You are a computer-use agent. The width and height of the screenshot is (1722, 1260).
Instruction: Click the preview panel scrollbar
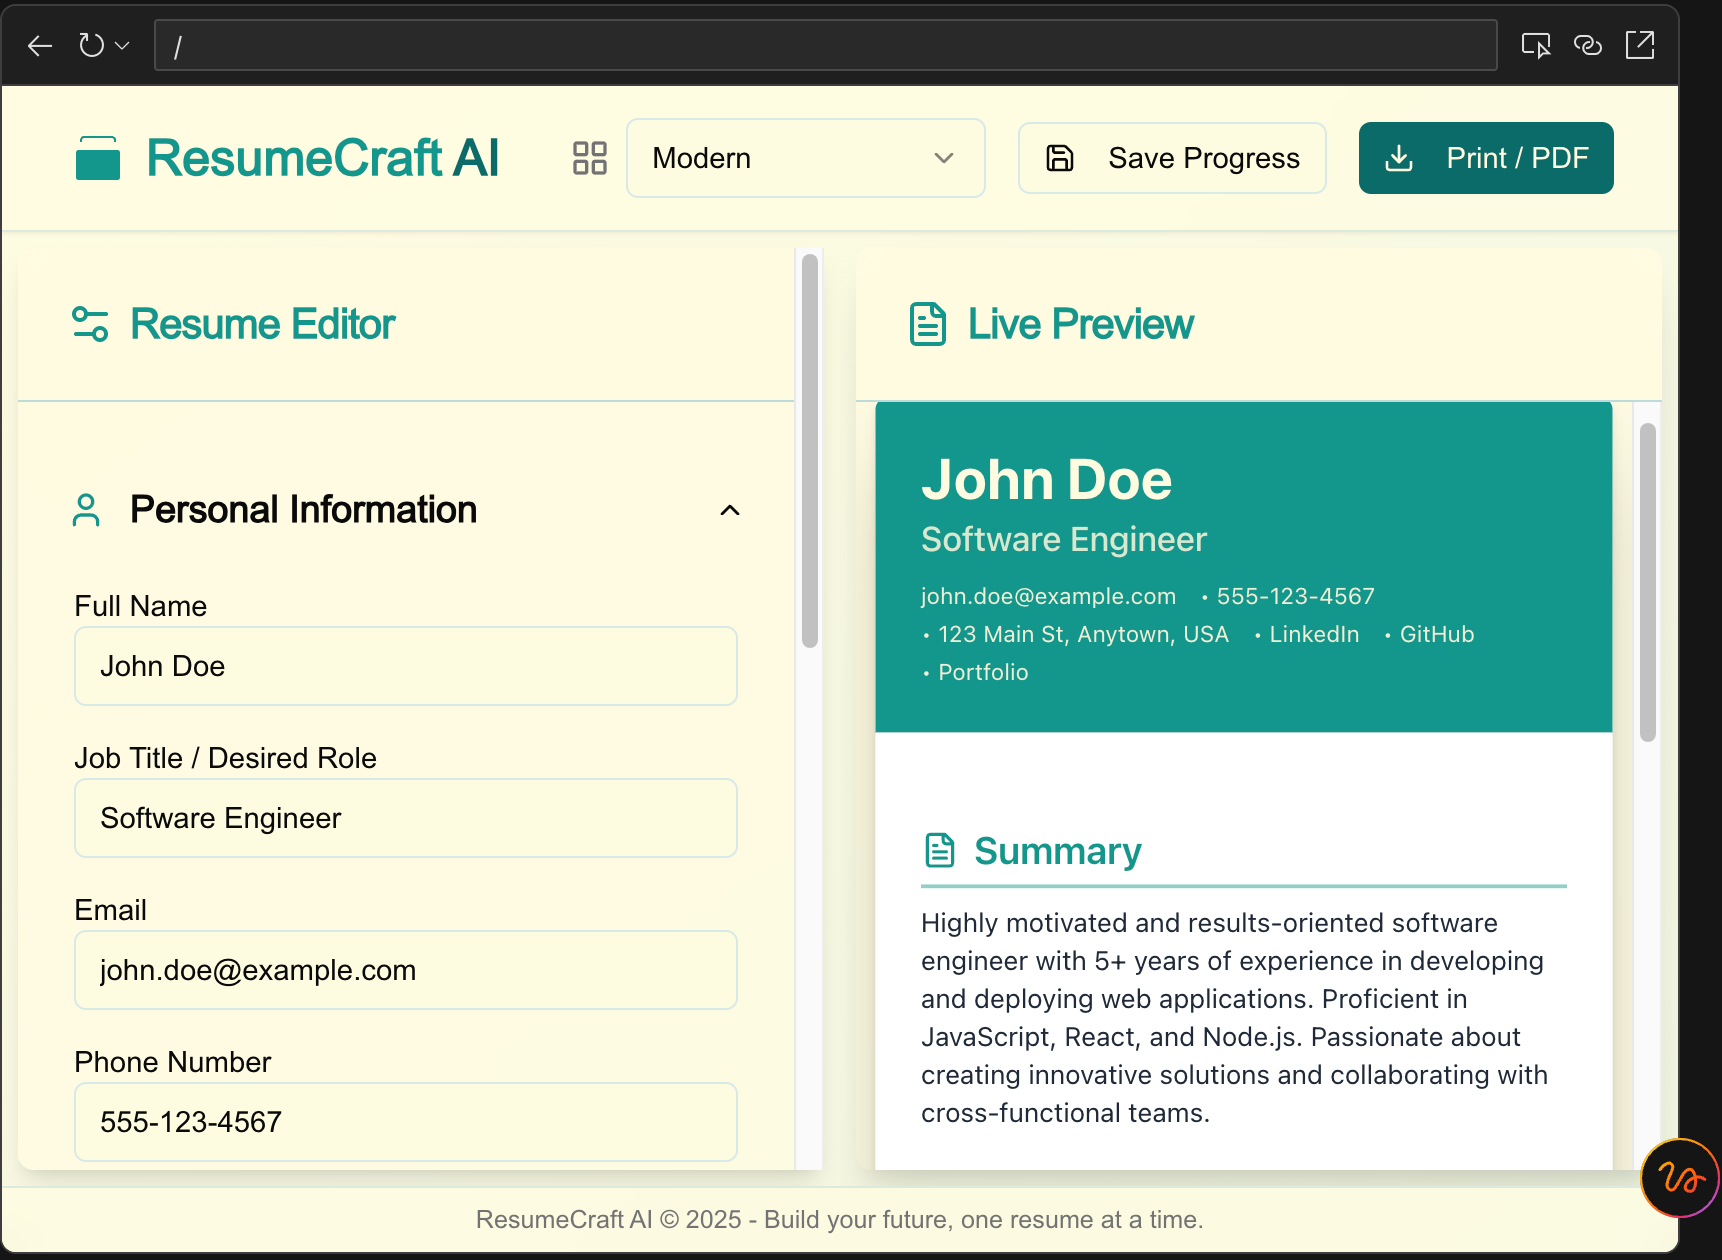(x=1648, y=582)
